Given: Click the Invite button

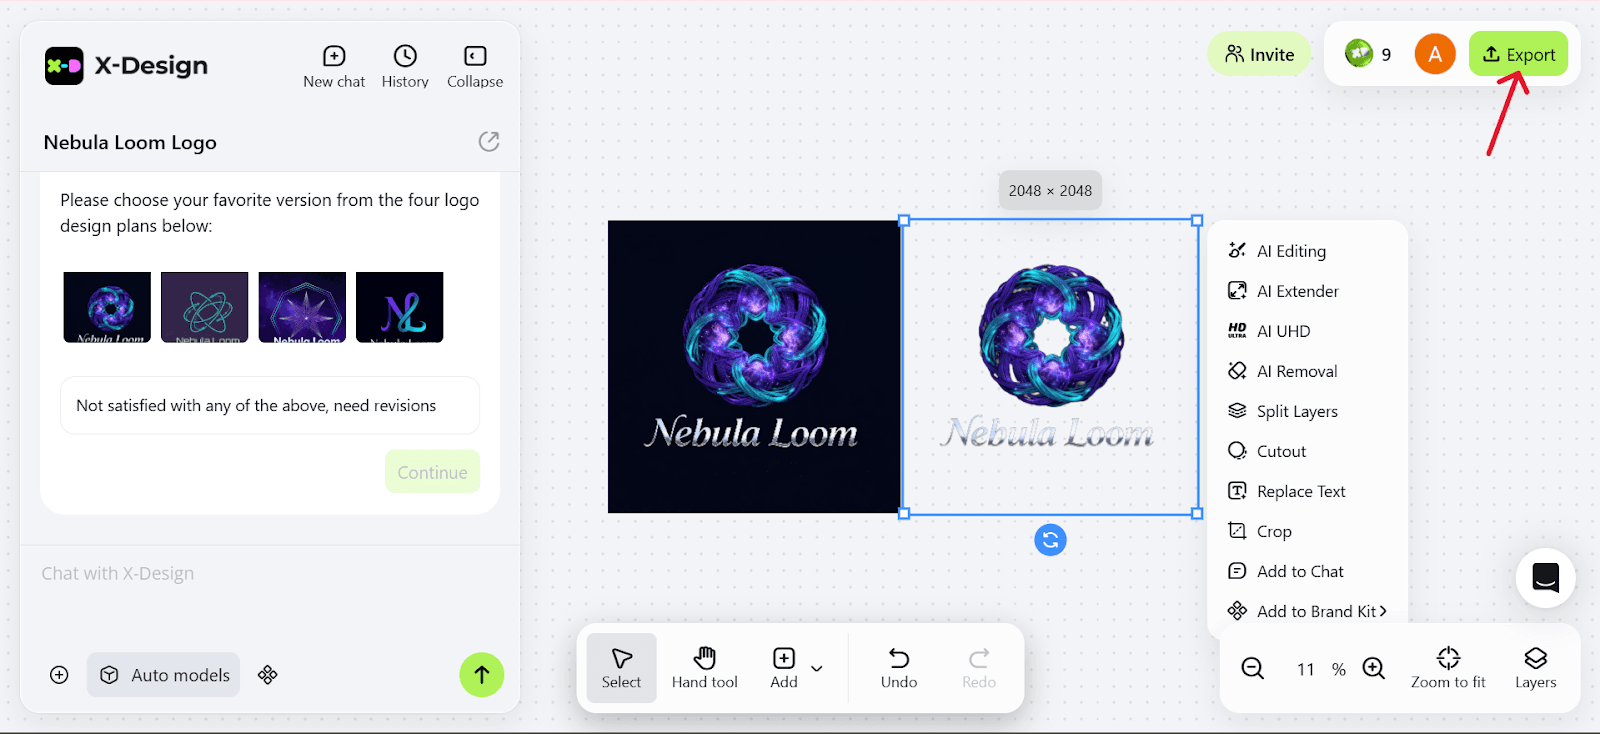Looking at the screenshot, I should coord(1260,54).
